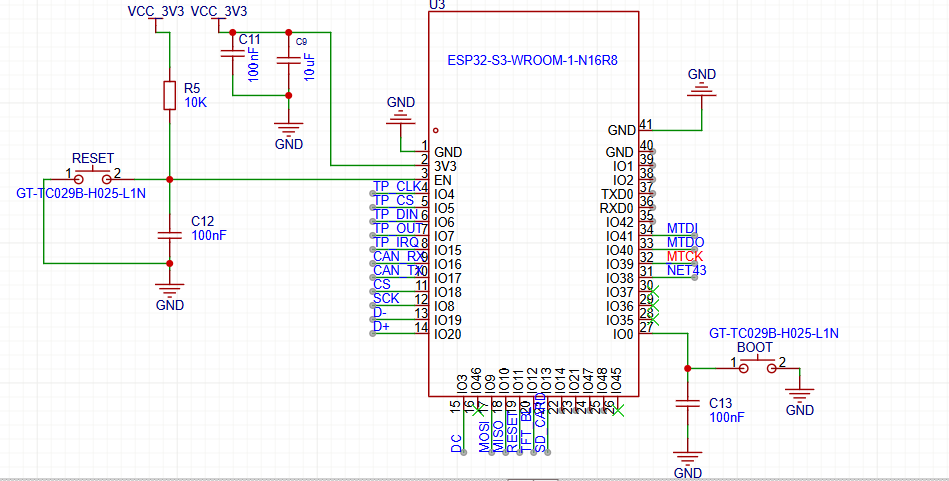Click the GND symbol wired to pin 41
Image resolution: width=949 pixels, height=481 pixels.
coord(701,88)
